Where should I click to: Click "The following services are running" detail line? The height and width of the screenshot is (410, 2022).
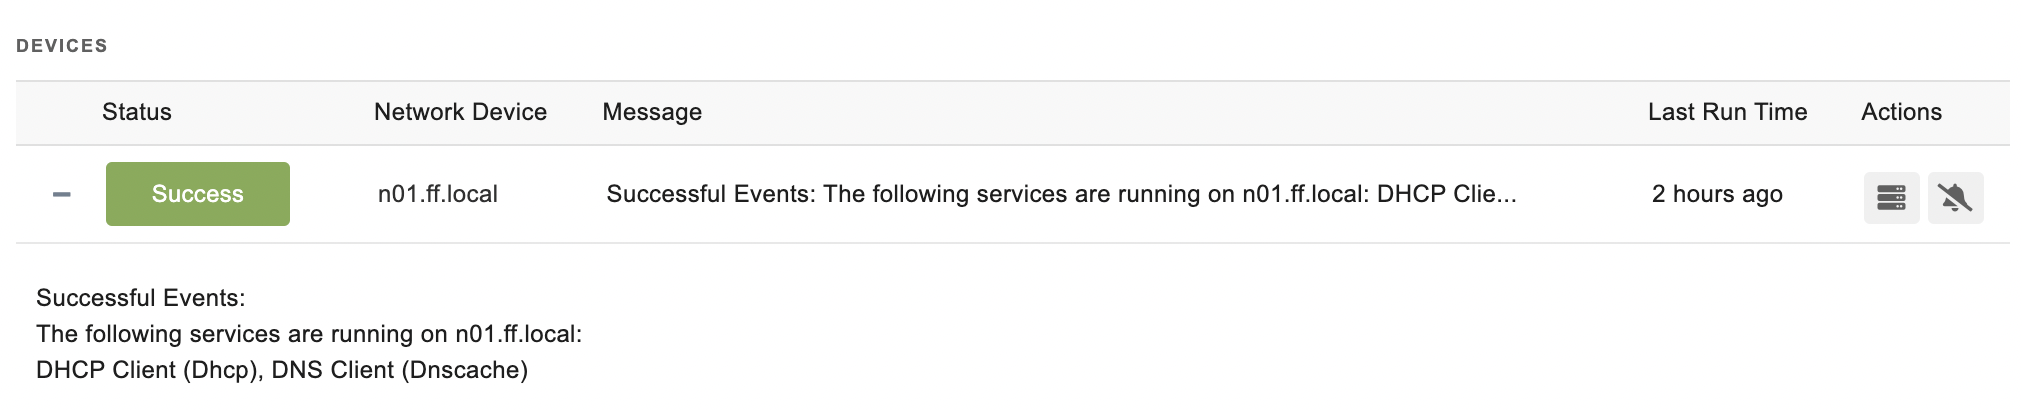(309, 334)
